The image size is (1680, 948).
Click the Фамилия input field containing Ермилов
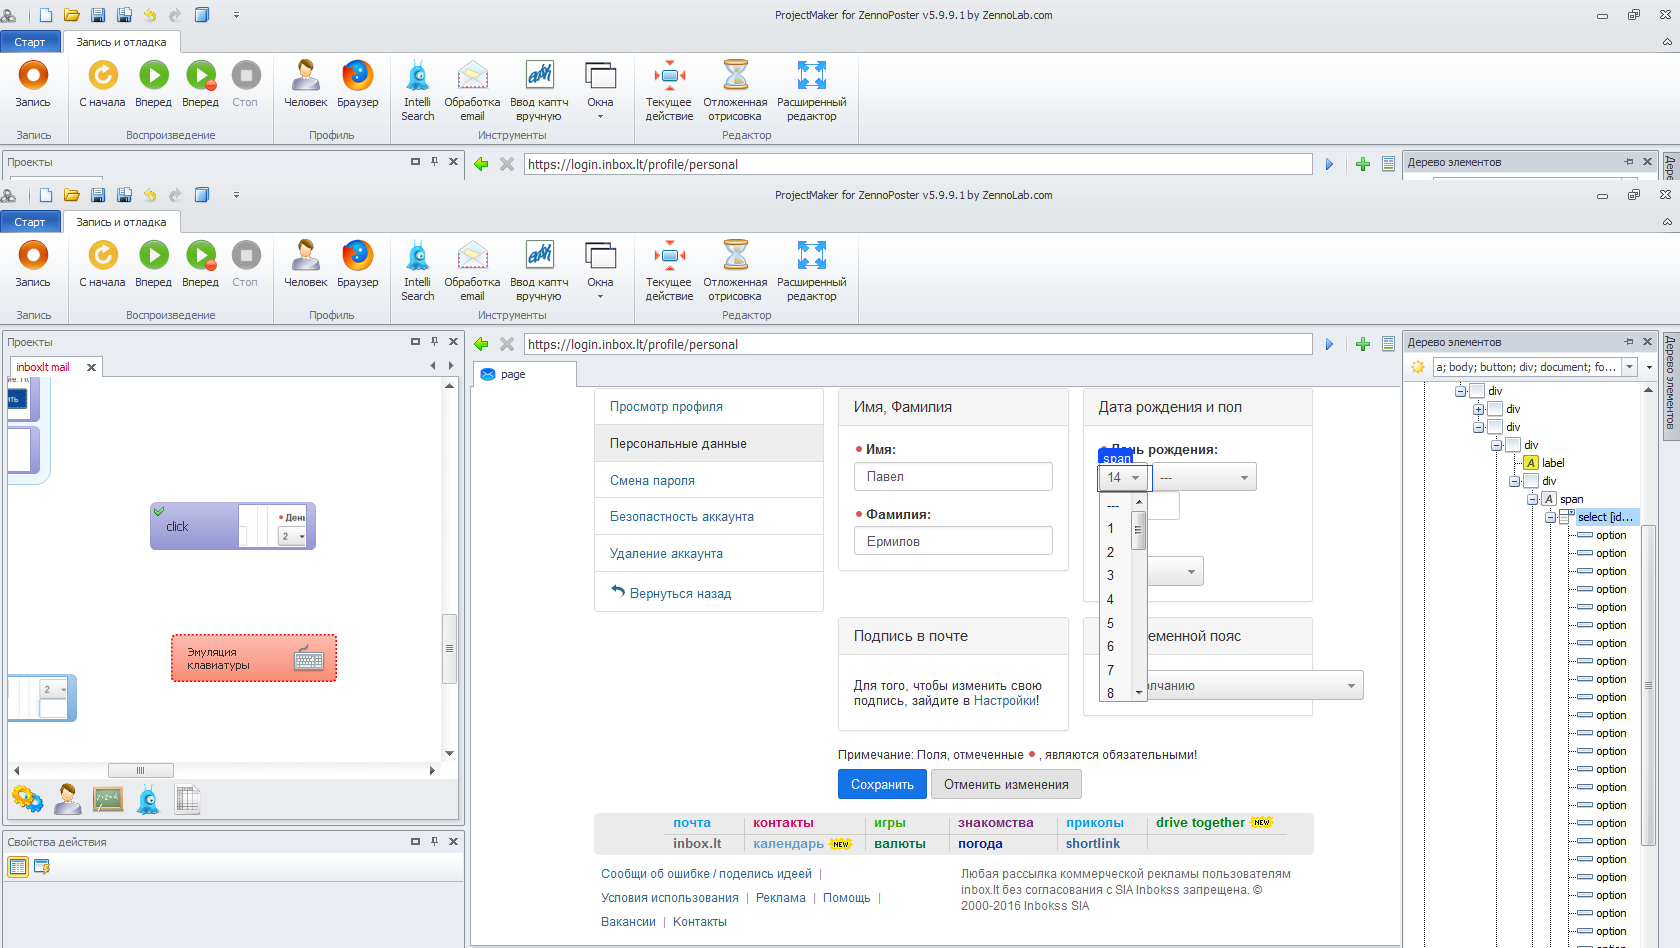(953, 541)
